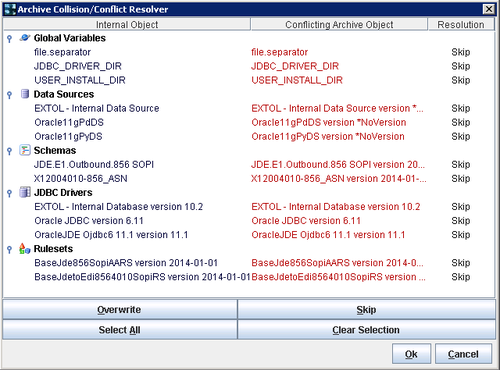The height and width of the screenshot is (370, 500).
Task: Select the JDBC Drivers category label
Action: pos(63,193)
